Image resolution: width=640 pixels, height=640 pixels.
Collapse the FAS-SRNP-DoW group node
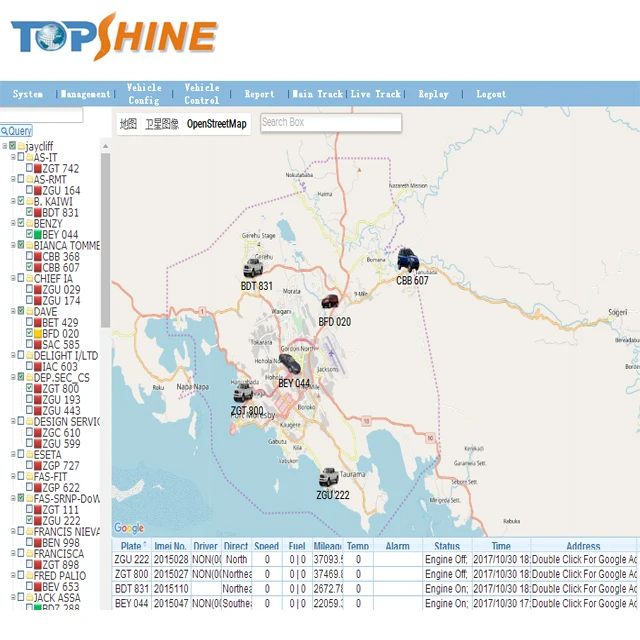click(13, 498)
